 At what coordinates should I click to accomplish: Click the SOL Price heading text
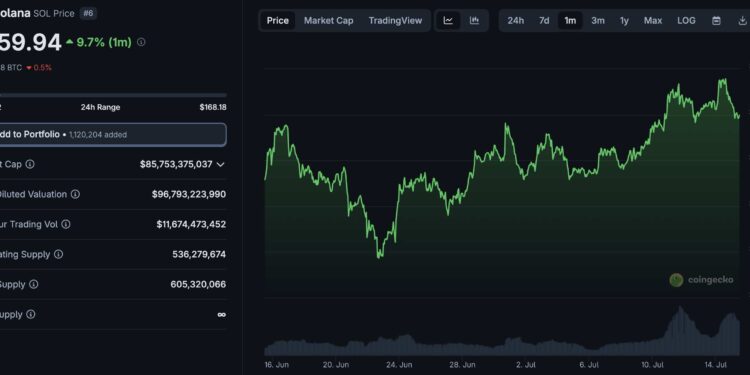click(x=54, y=13)
